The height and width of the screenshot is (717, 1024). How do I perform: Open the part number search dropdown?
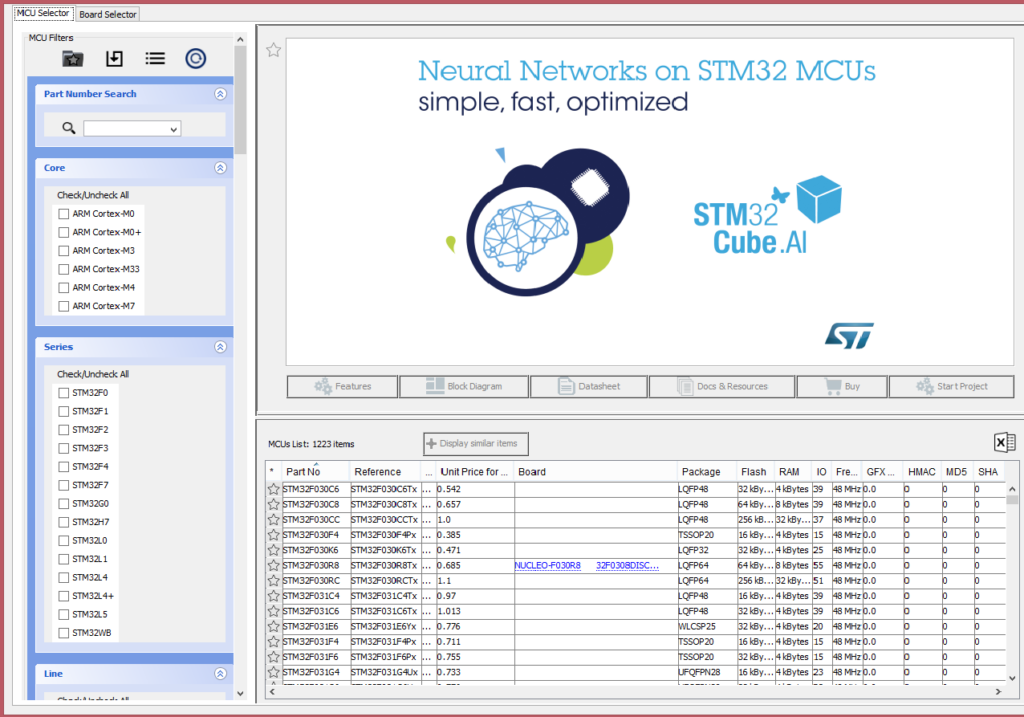point(173,129)
